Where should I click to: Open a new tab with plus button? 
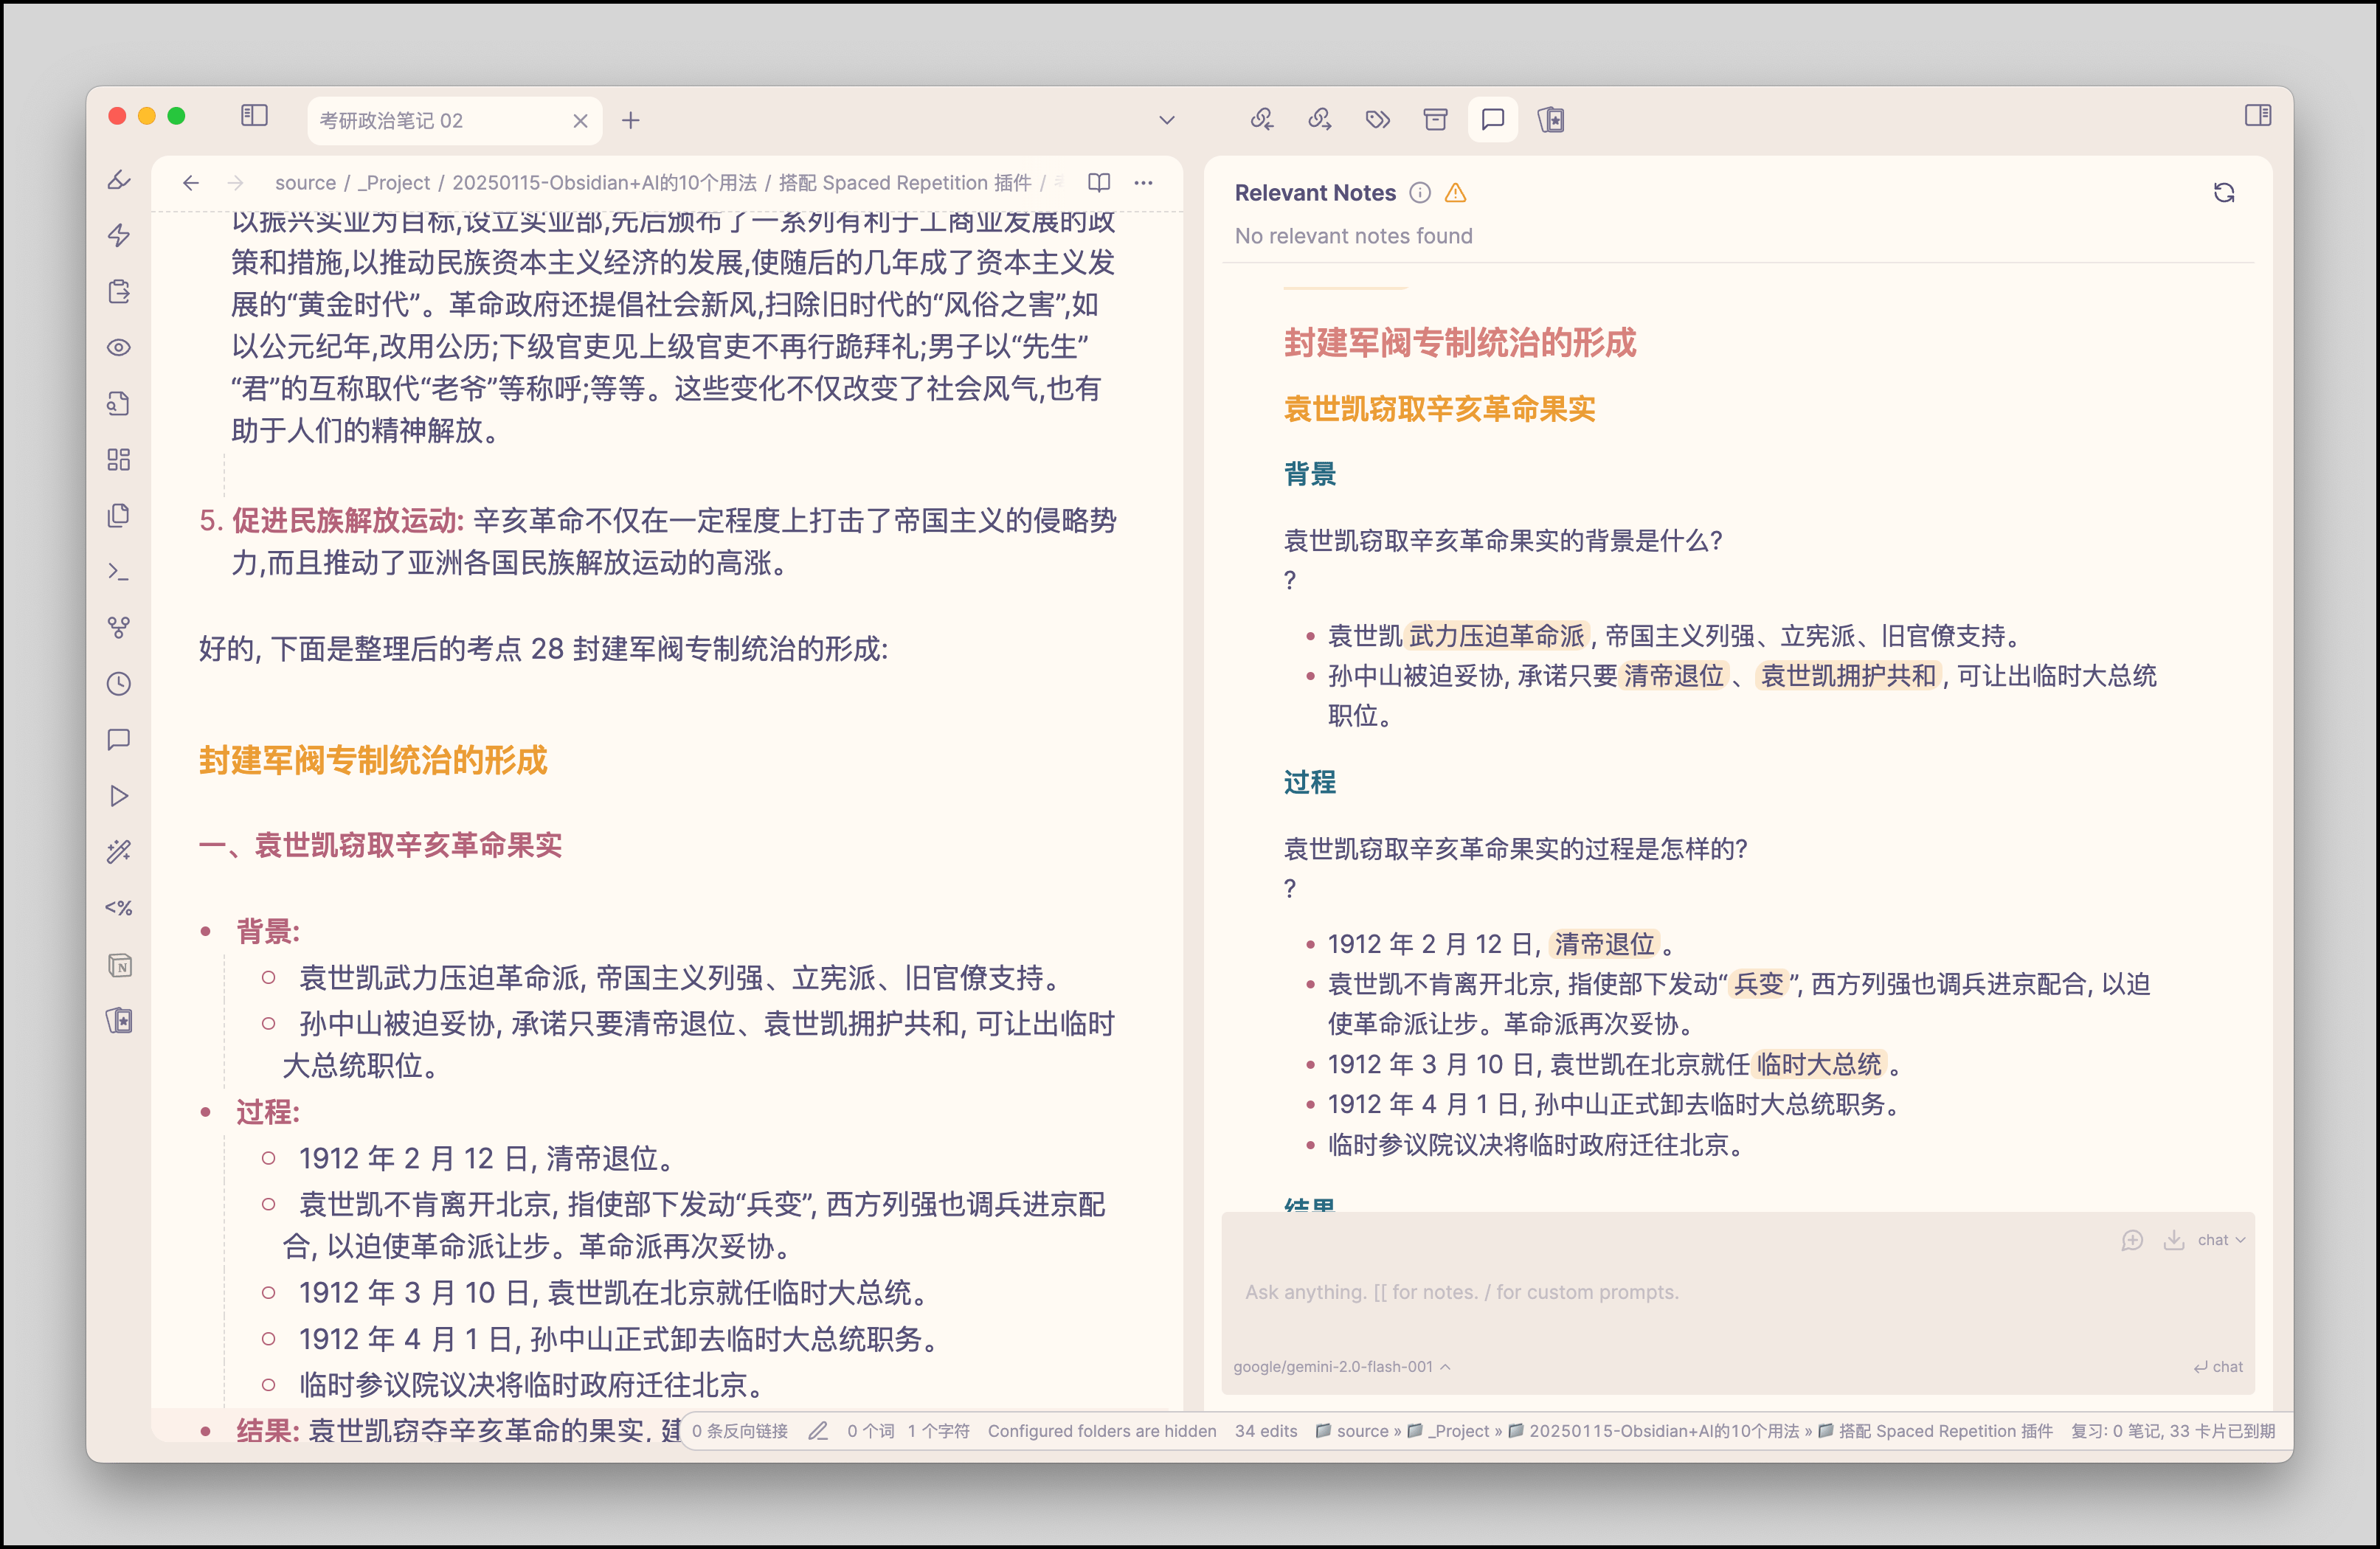[x=630, y=121]
